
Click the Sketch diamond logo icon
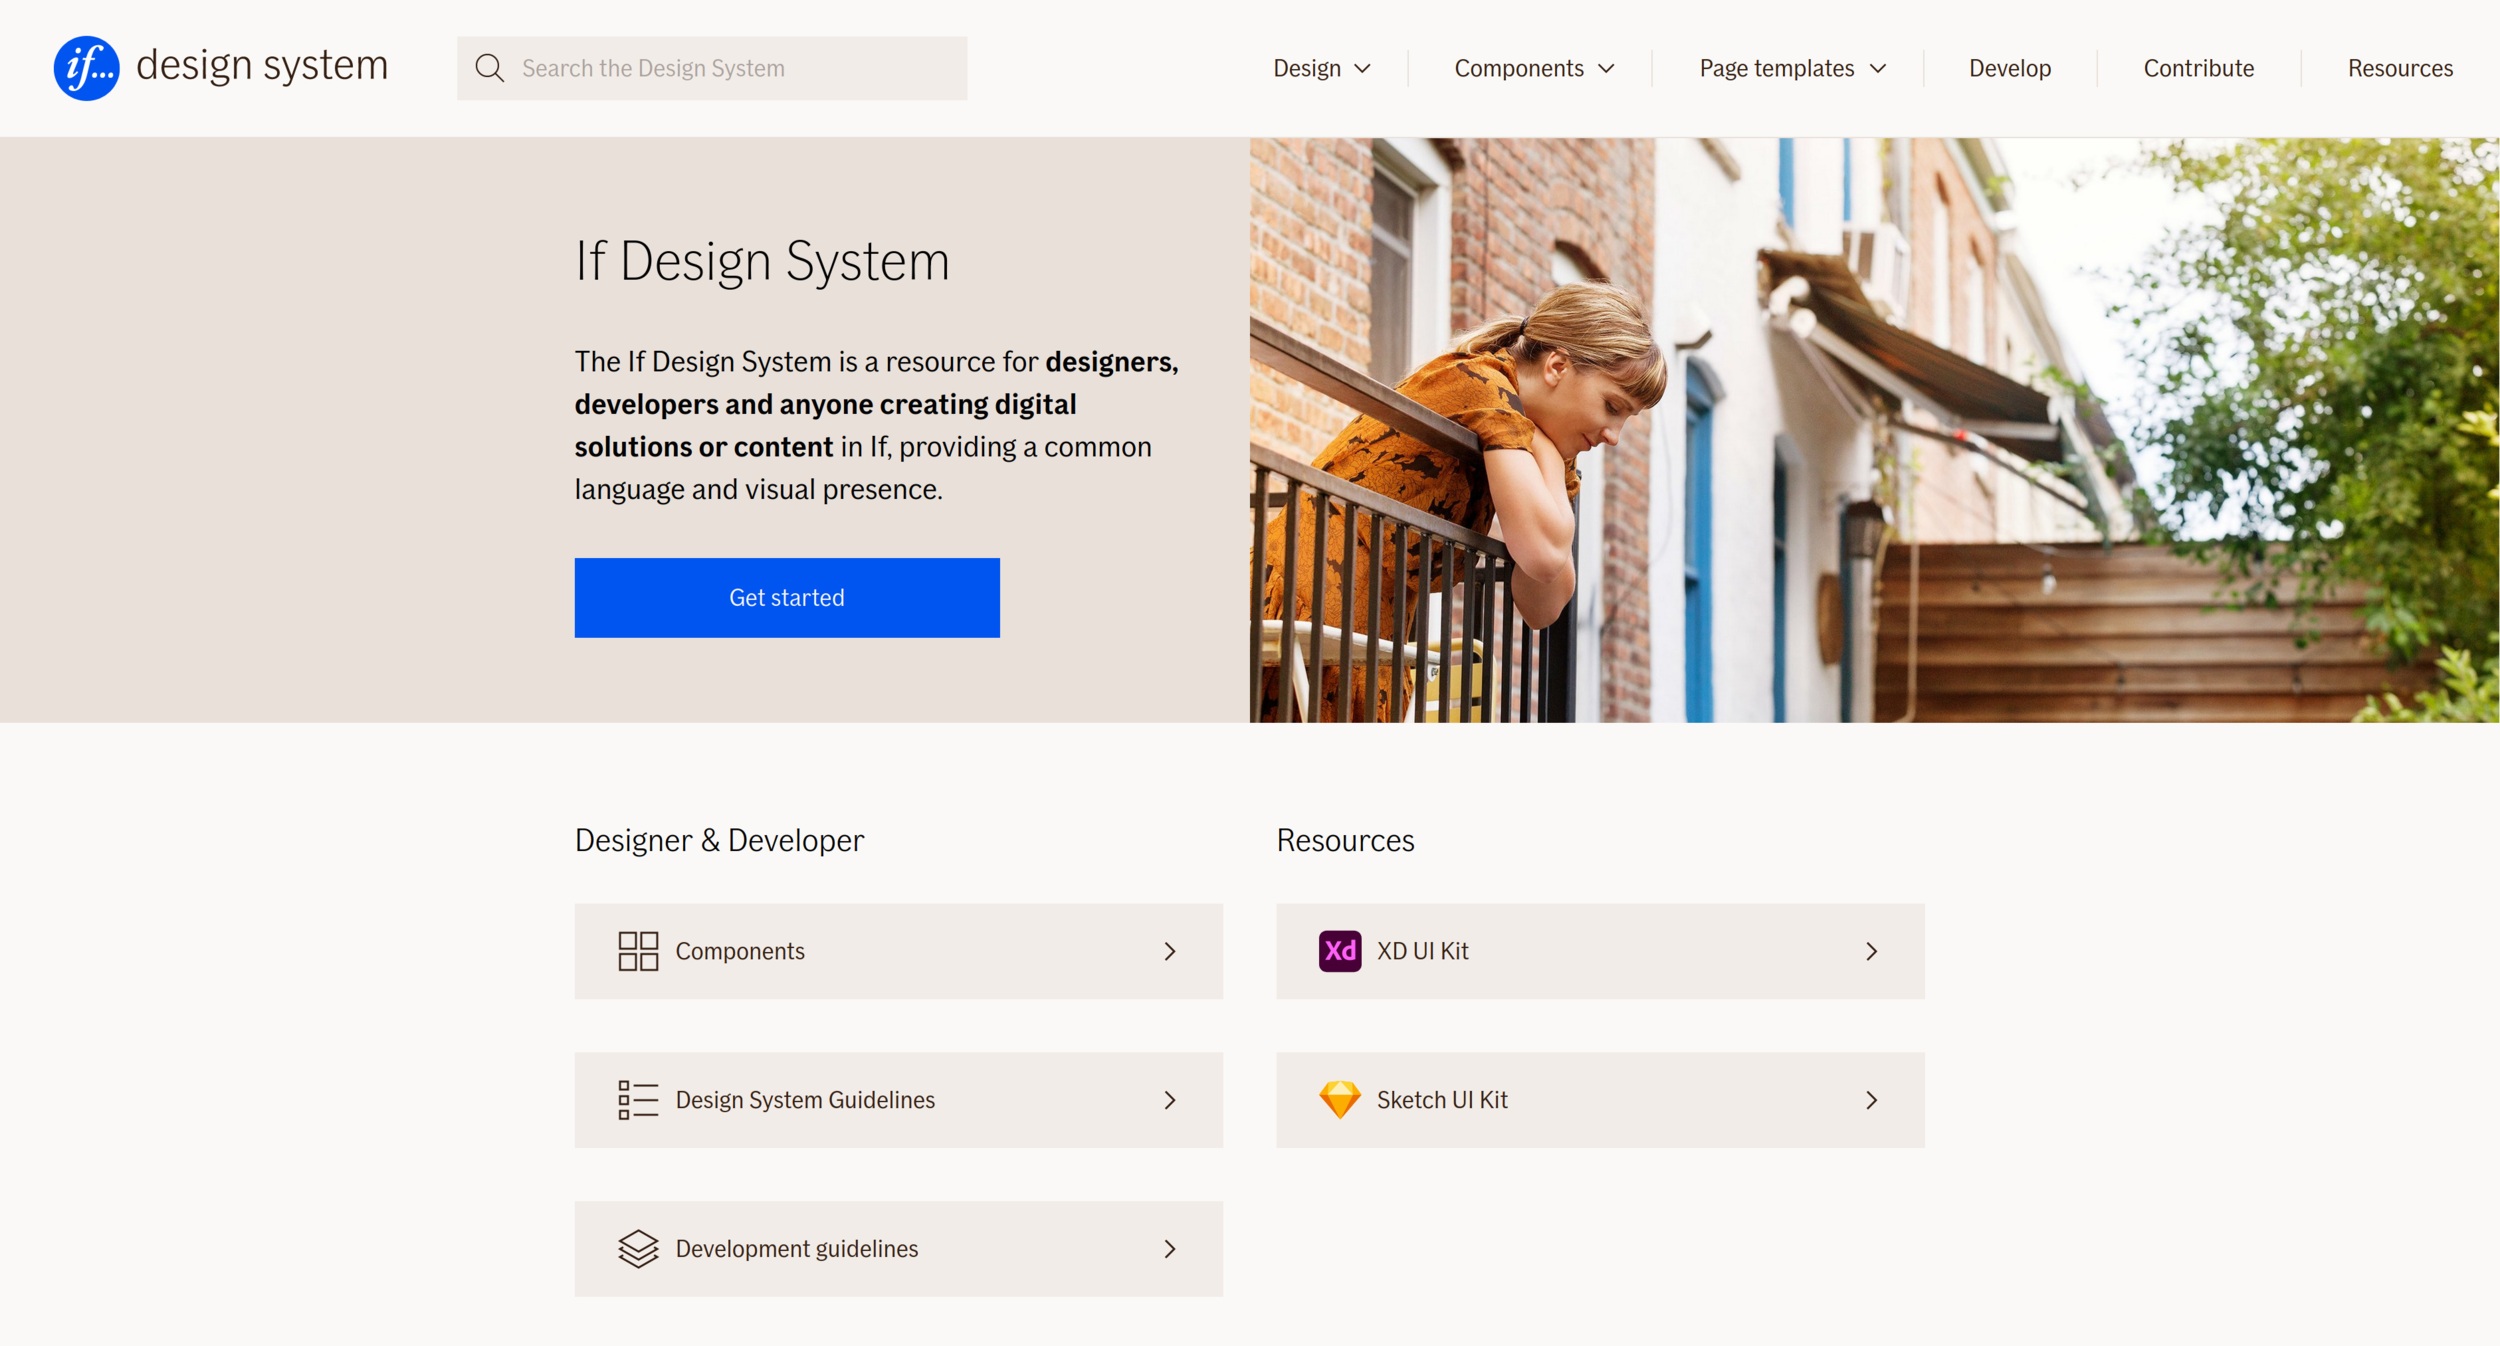tap(1339, 1100)
